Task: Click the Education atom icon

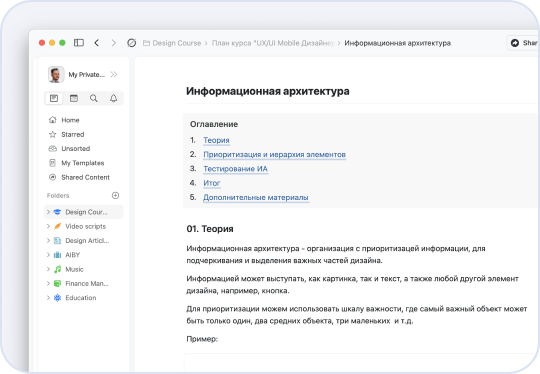Action: pos(58,298)
